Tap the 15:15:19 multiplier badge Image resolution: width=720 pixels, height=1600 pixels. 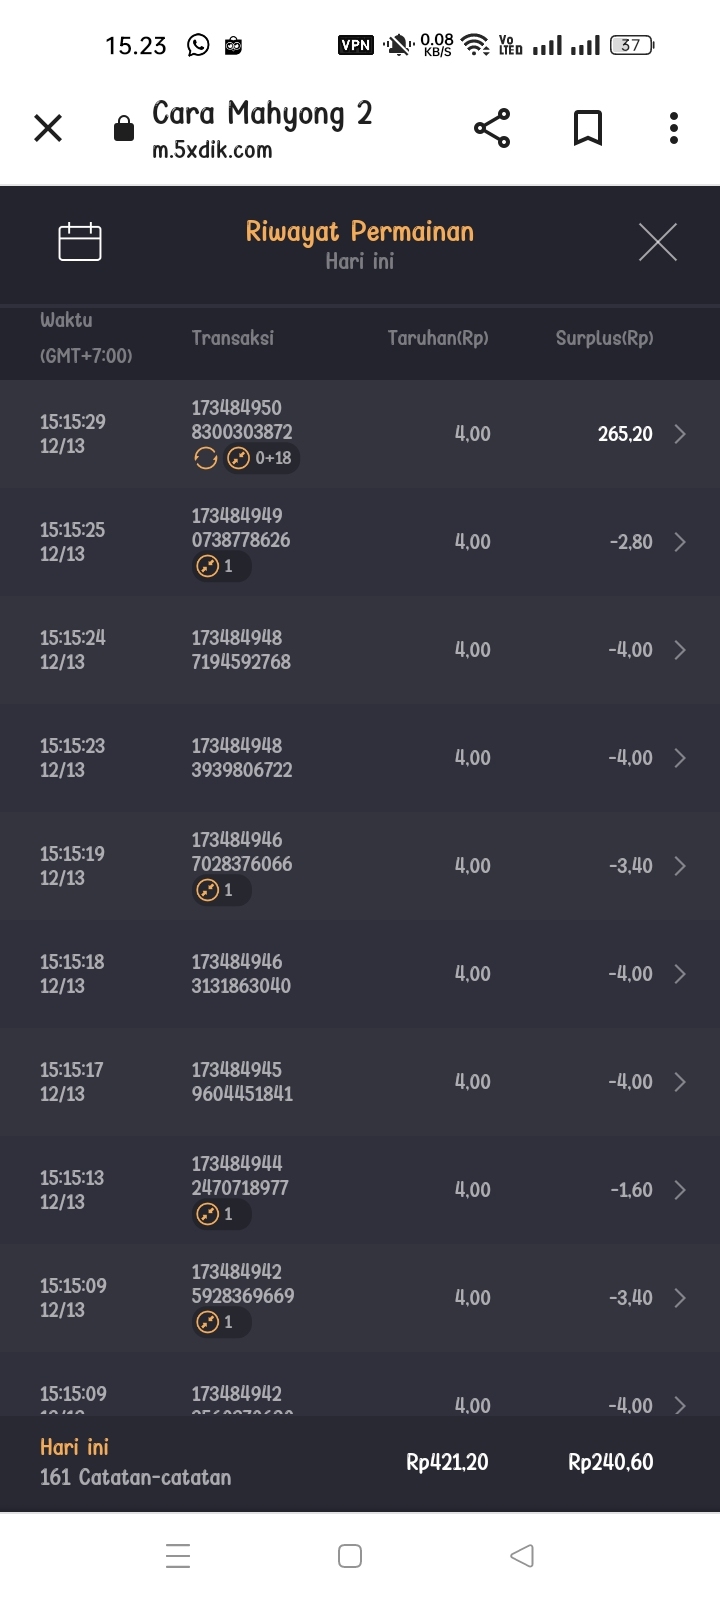[x=221, y=890]
